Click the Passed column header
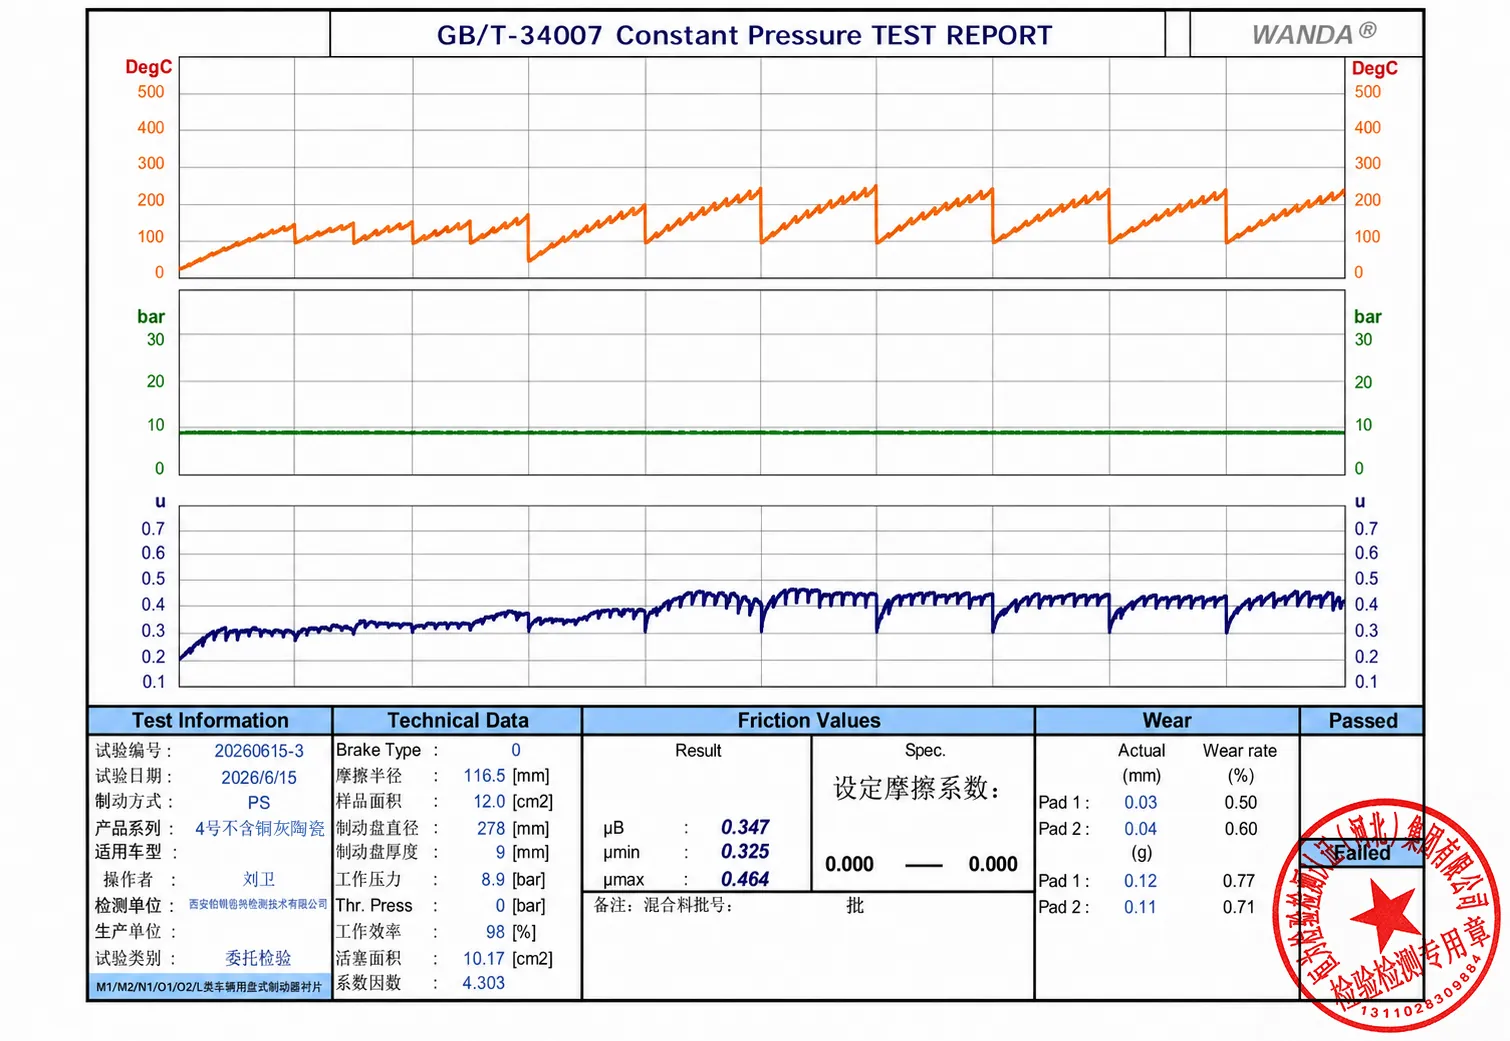Screen dimensions: 1510x1041 click(1363, 720)
